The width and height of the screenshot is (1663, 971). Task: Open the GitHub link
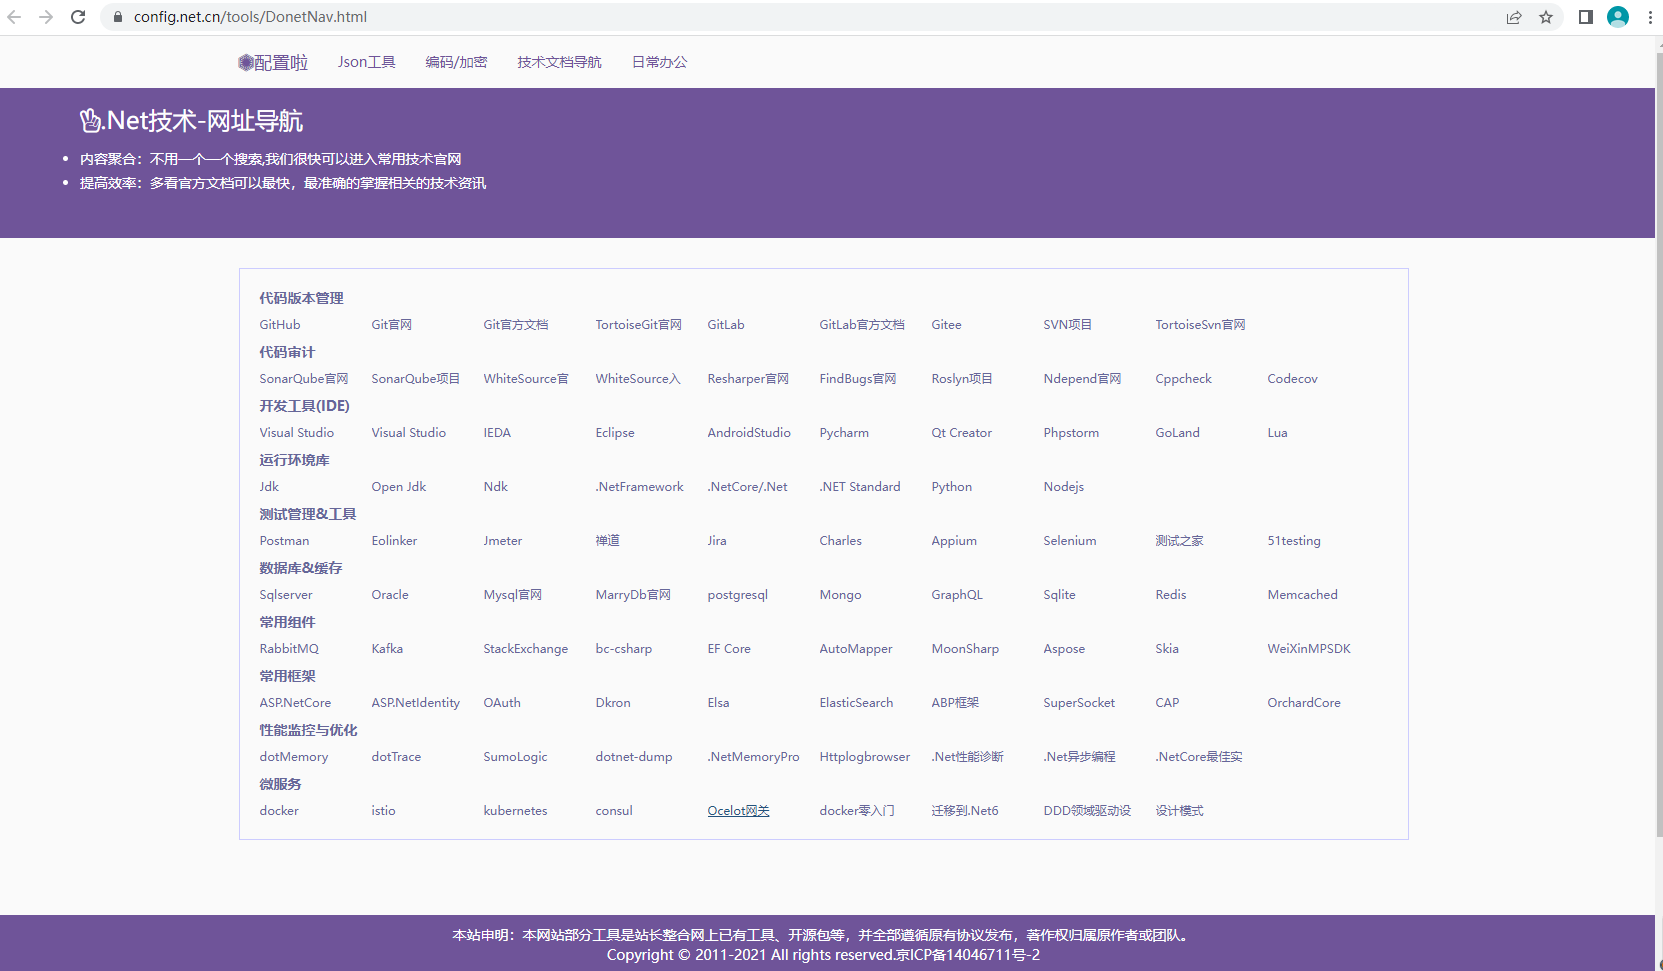coord(280,325)
